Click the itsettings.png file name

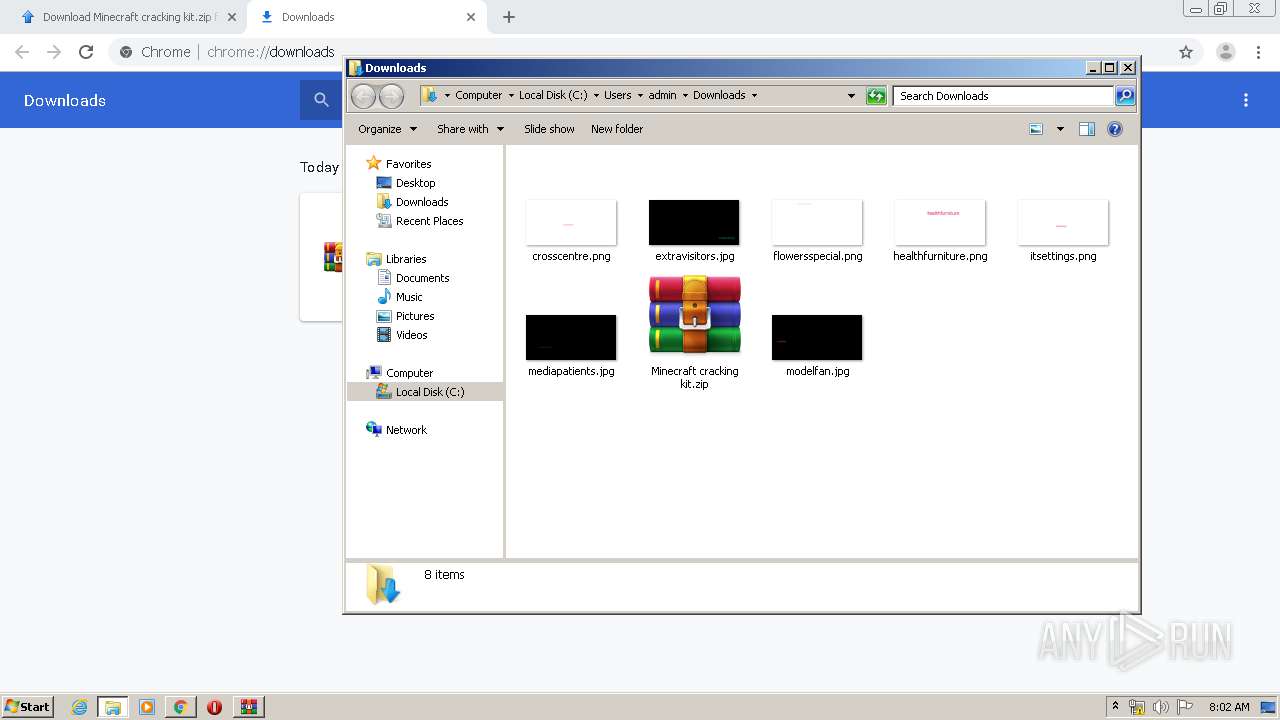[x=1063, y=256]
